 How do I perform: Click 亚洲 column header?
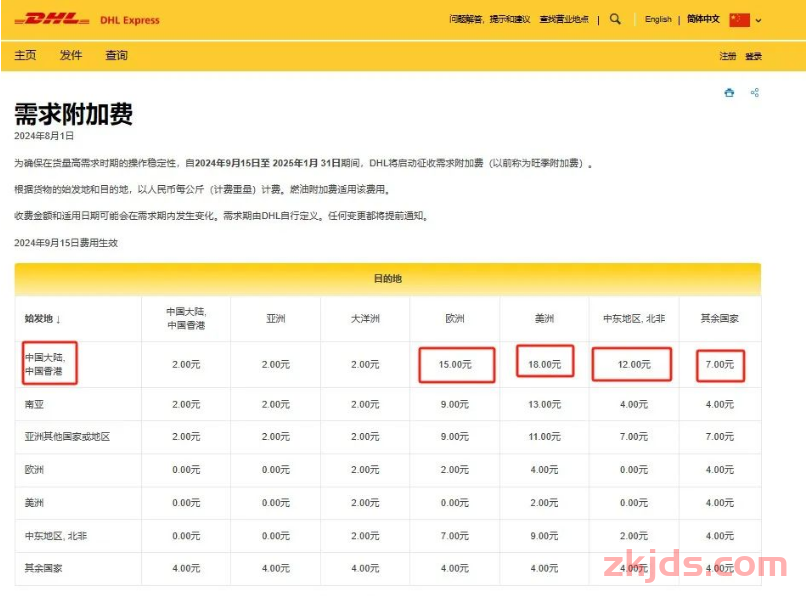point(276,319)
